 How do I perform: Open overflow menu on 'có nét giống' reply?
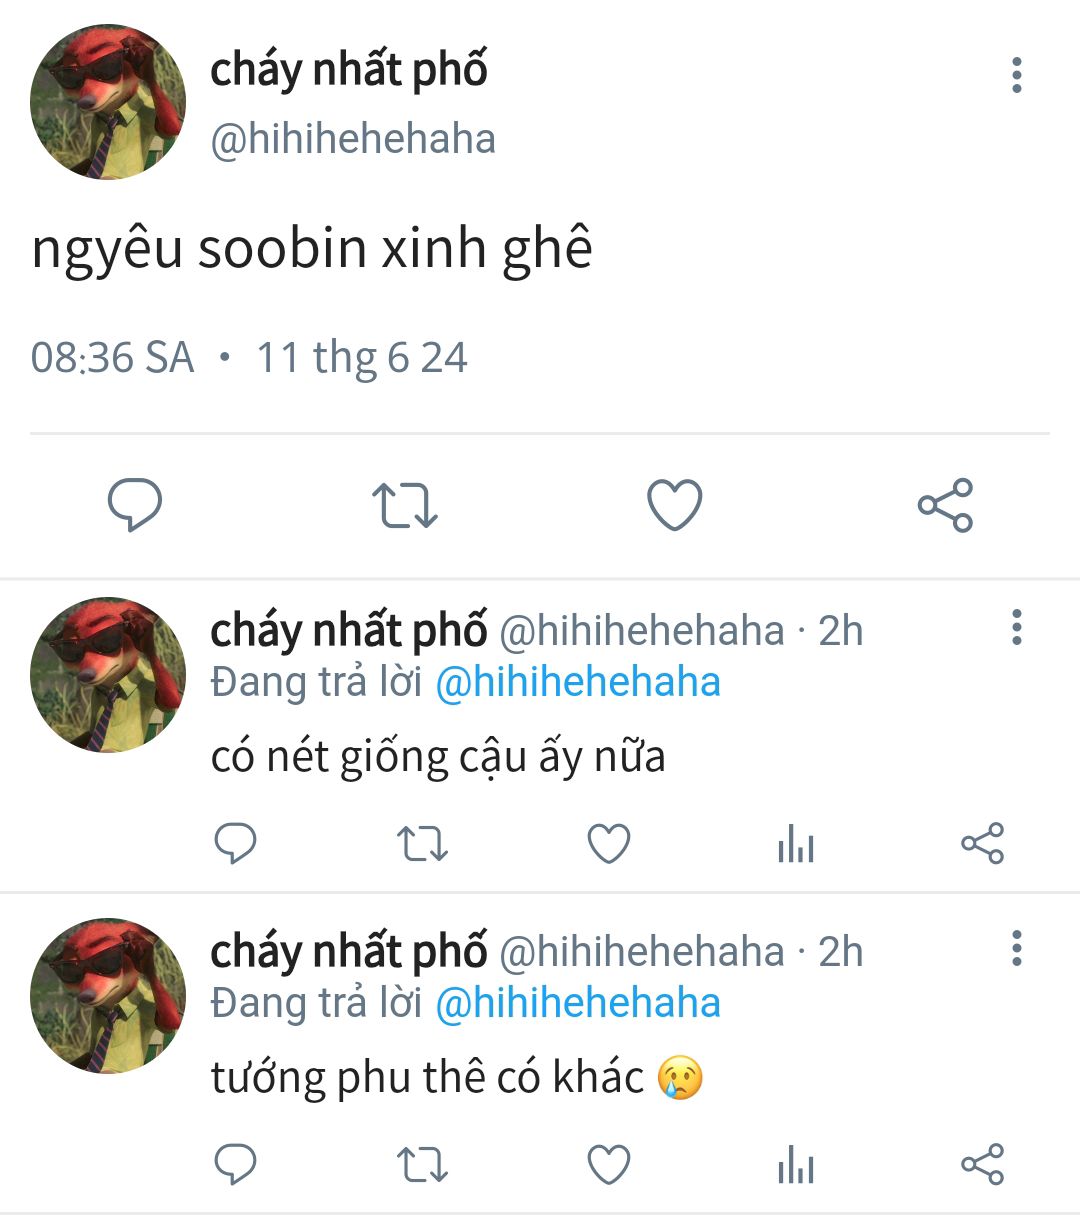[x=1017, y=627]
